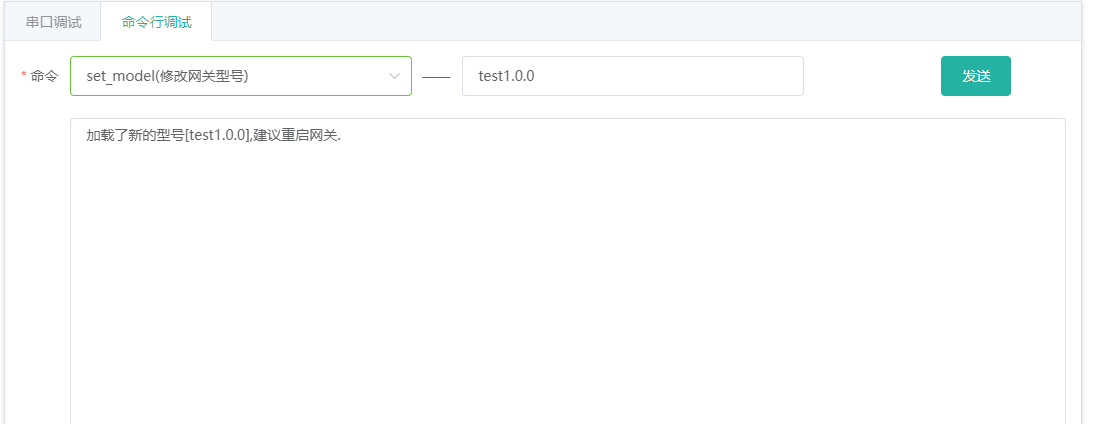Open the set_model command dropdown

click(241, 76)
